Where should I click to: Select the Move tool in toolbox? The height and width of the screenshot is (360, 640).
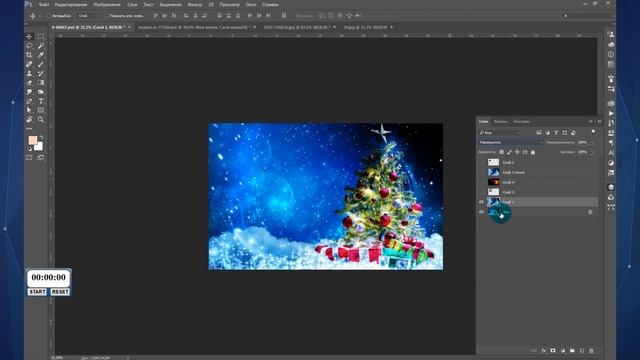29,36
